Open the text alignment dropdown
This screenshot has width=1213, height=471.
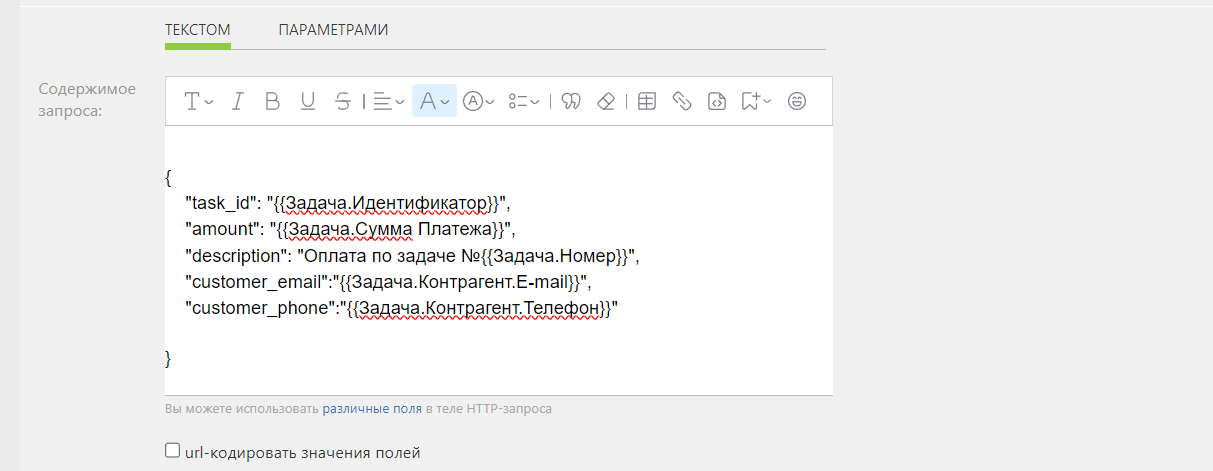[388, 101]
